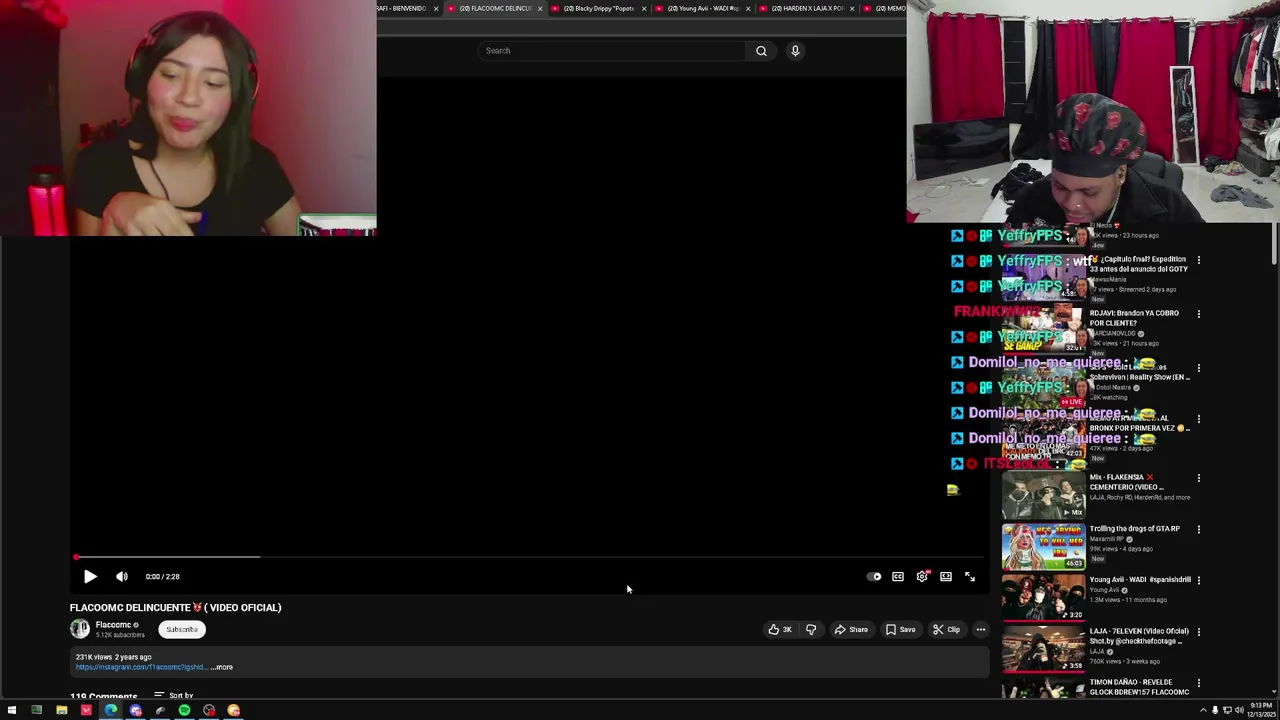
Task: Open Spotify from the taskbar
Action: pos(184,710)
